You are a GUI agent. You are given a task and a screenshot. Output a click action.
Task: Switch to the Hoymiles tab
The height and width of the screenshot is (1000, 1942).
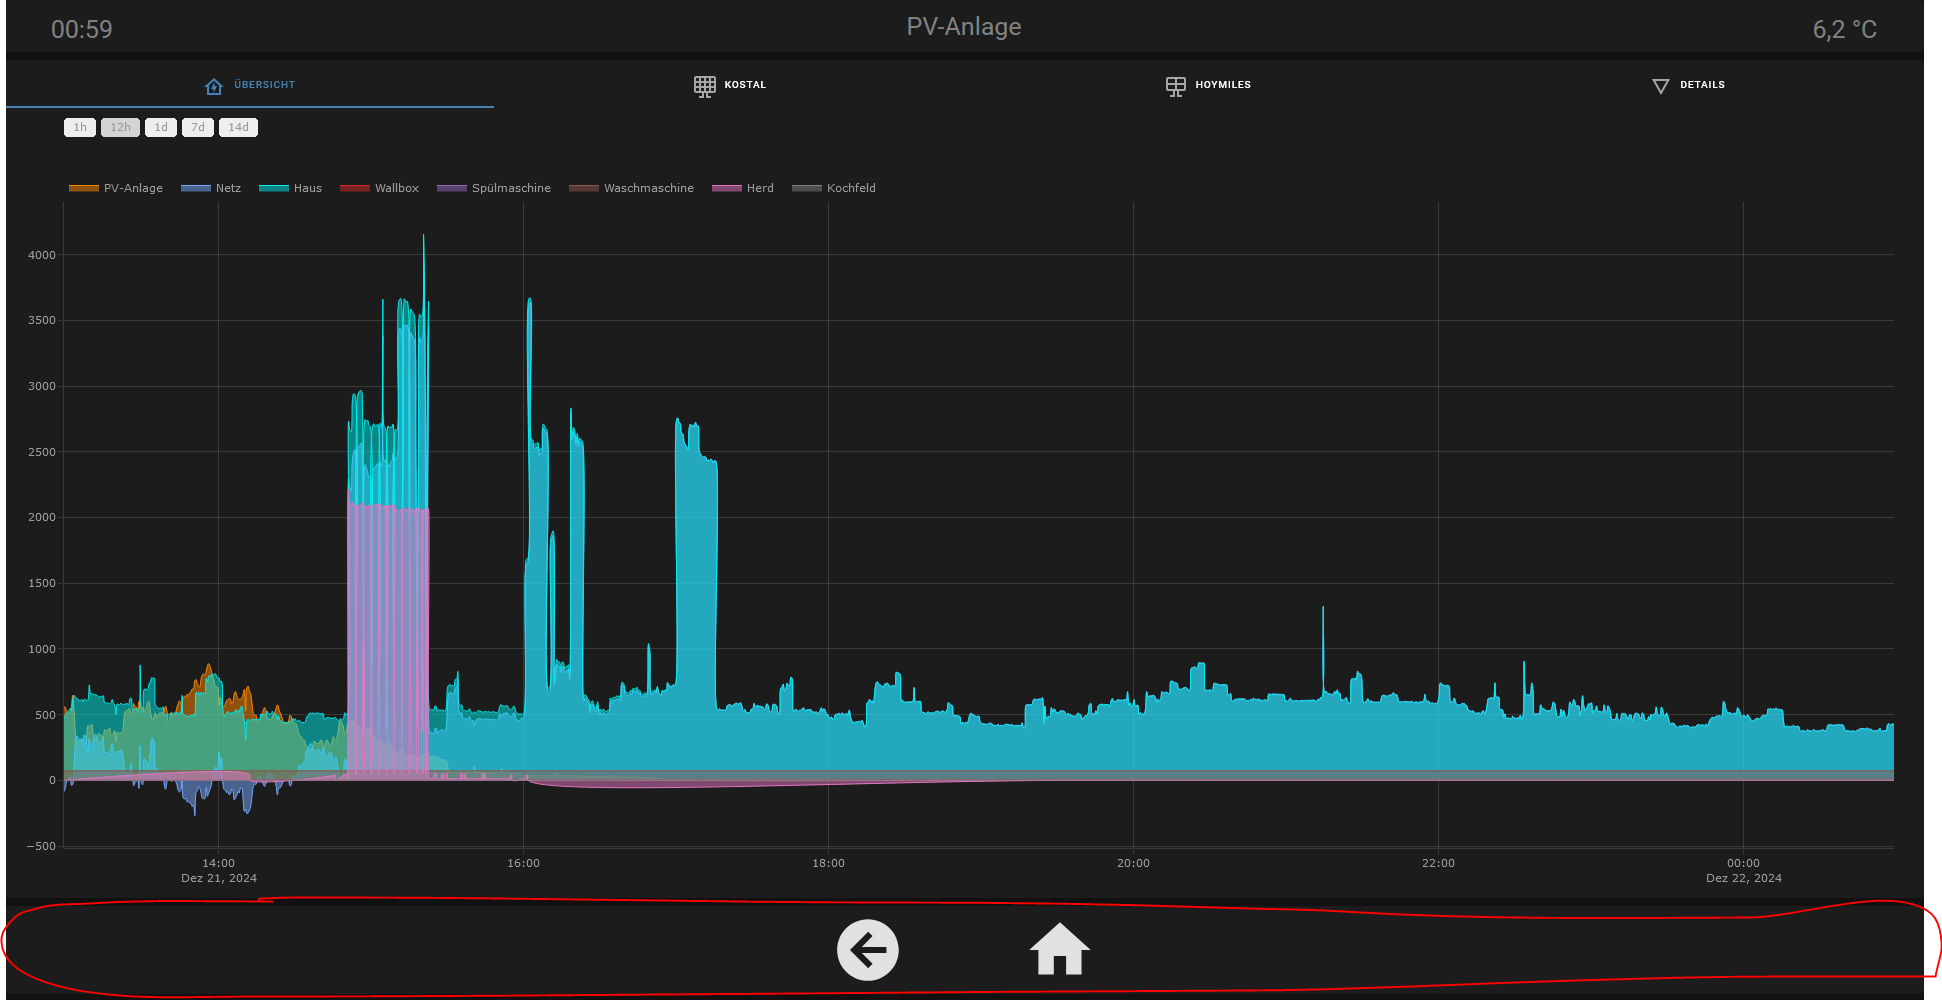point(1222,85)
